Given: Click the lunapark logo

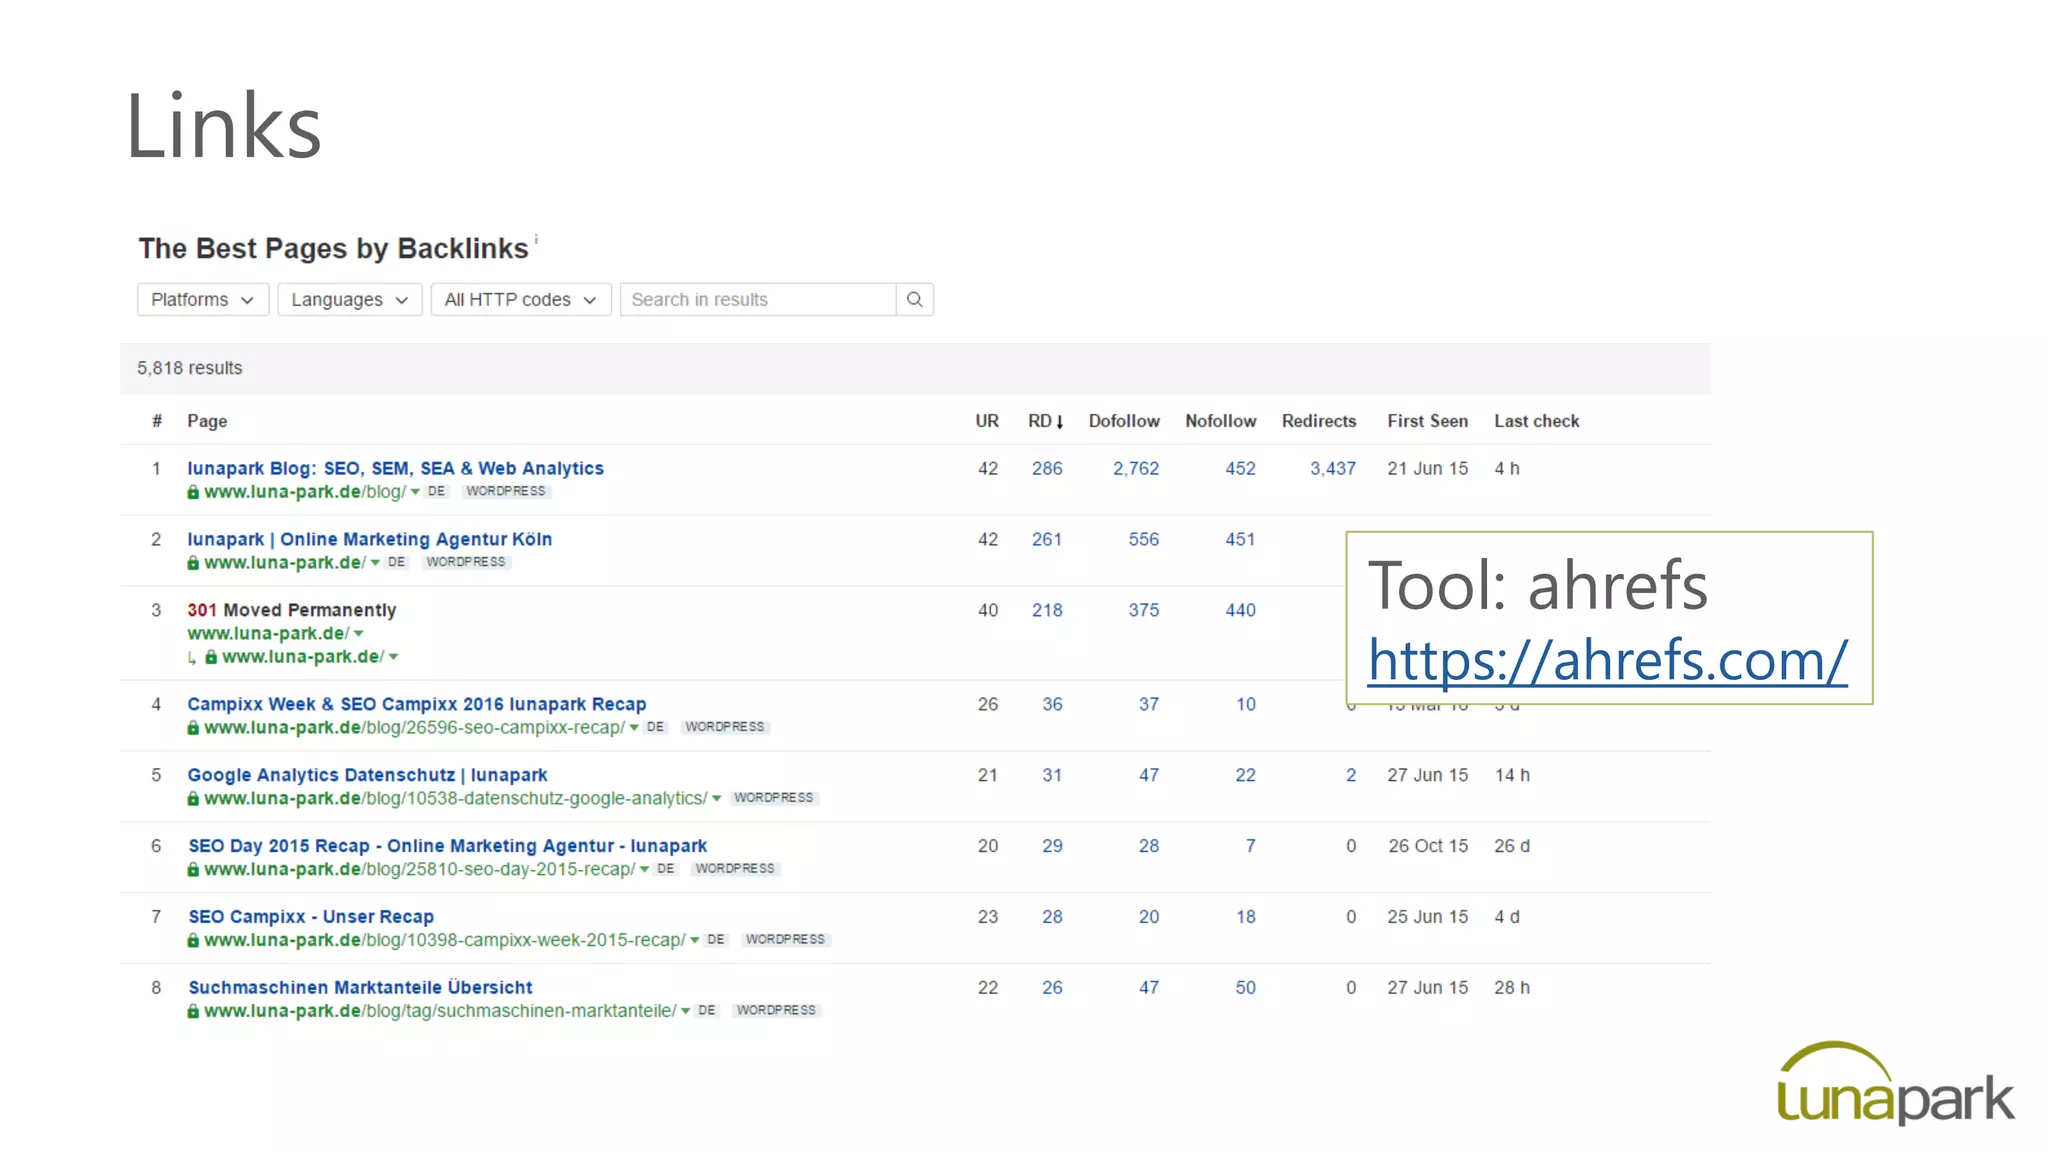Looking at the screenshot, I should coord(1895,1084).
